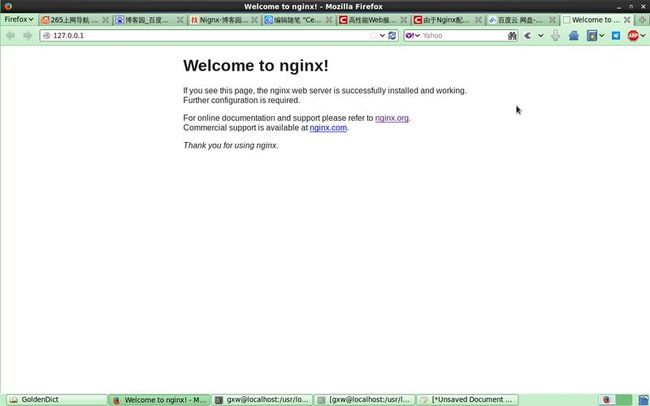The image size is (650, 406).
Task: Click the 'Thank you for using nginx.' text
Action: pos(230,146)
